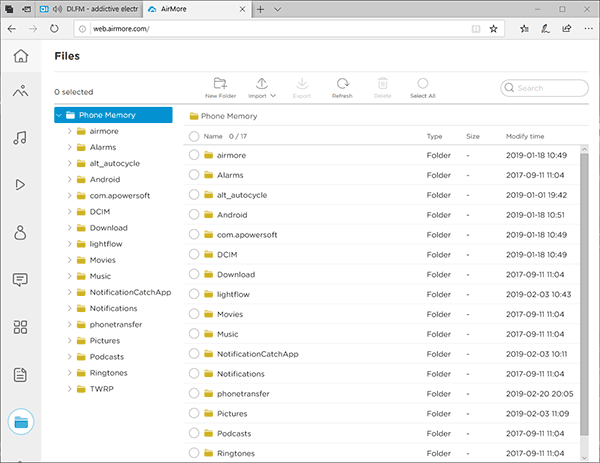Open the favorites hub icon
Screen dimensions: 600x463
(x=524, y=29)
